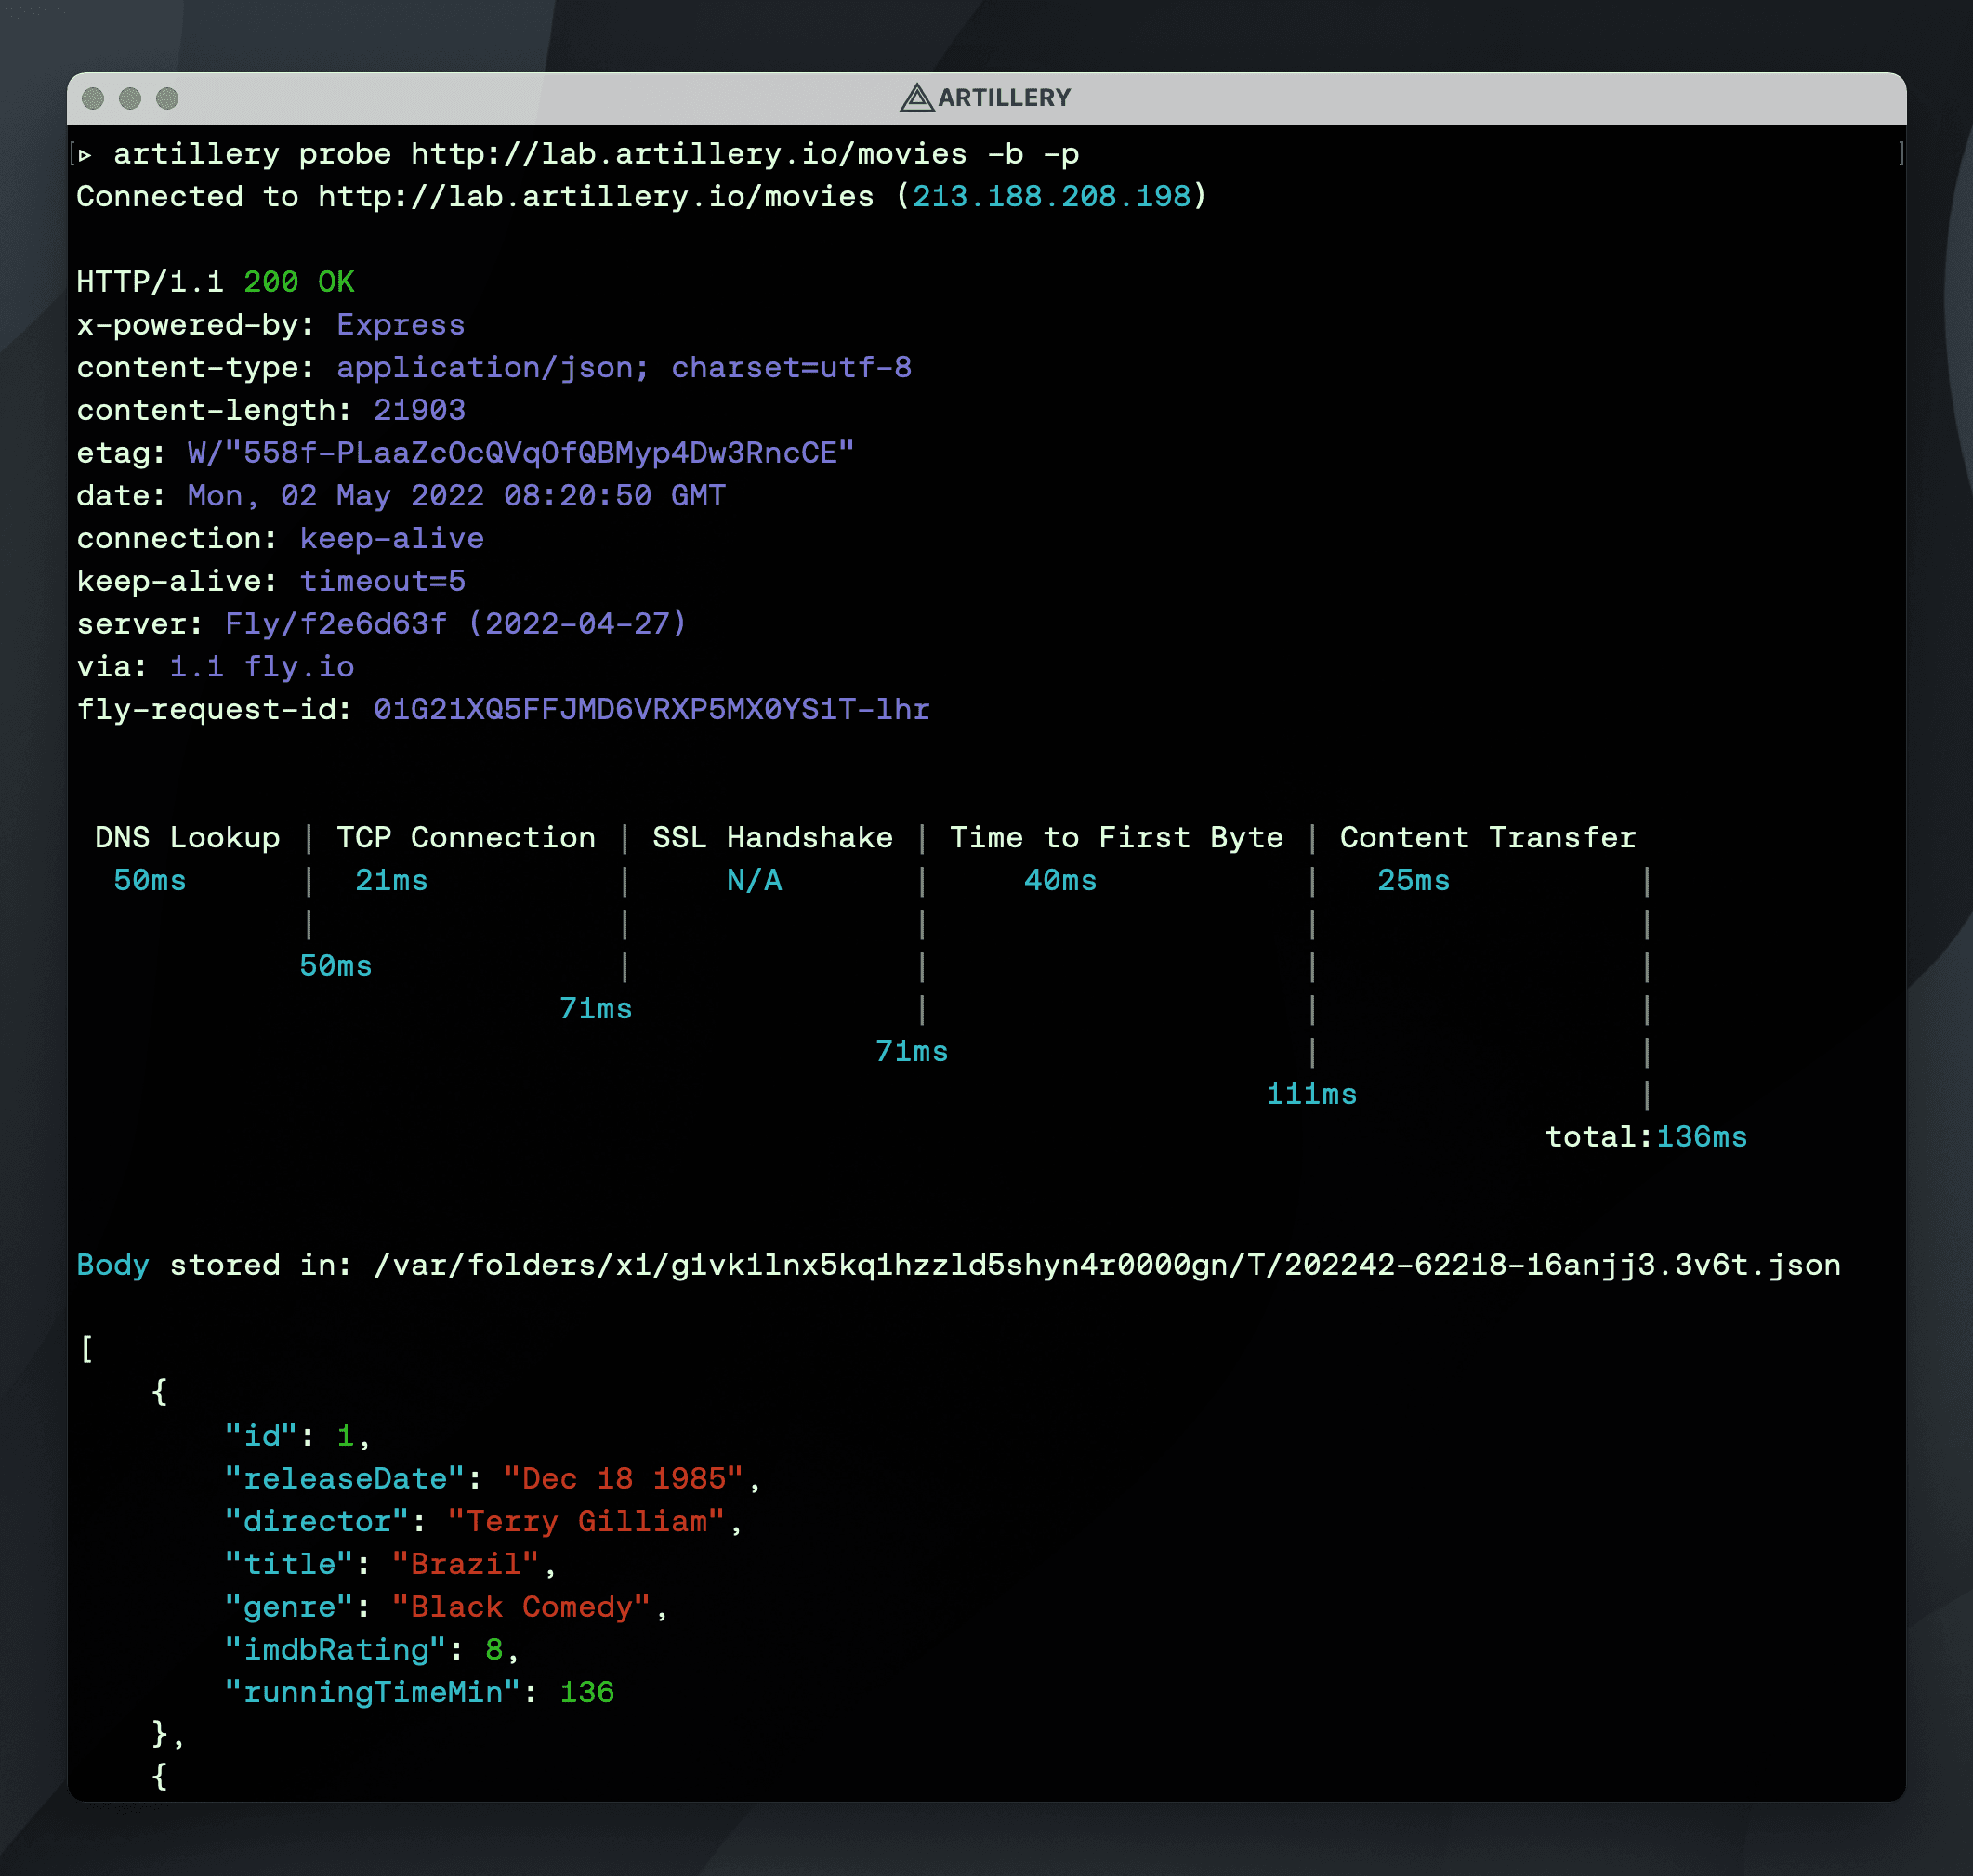Click the 50ms value under DNS Lookup
Image resolution: width=1973 pixels, height=1876 pixels.
(150, 881)
